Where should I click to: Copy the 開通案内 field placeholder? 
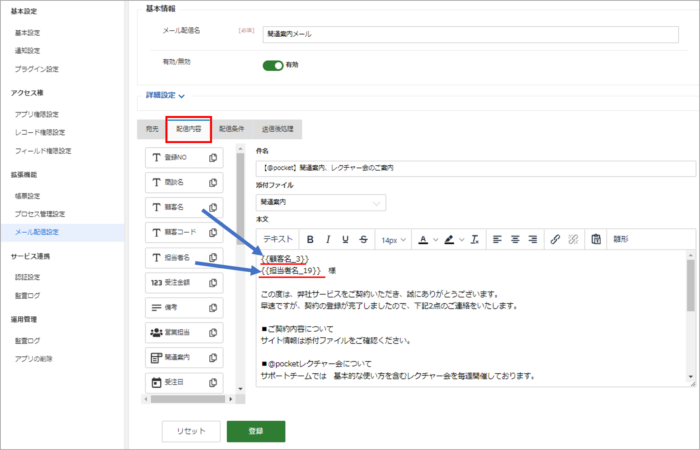(x=213, y=358)
